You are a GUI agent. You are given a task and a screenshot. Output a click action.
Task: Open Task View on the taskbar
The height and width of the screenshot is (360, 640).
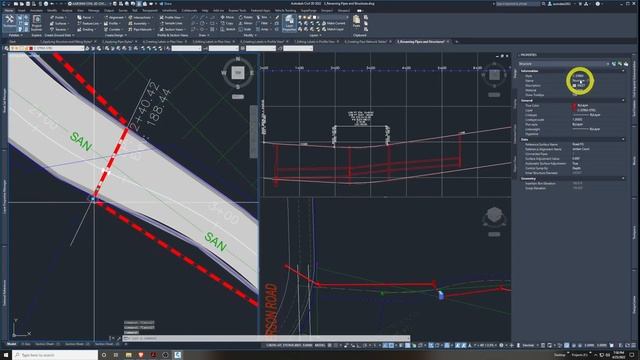coord(116,355)
